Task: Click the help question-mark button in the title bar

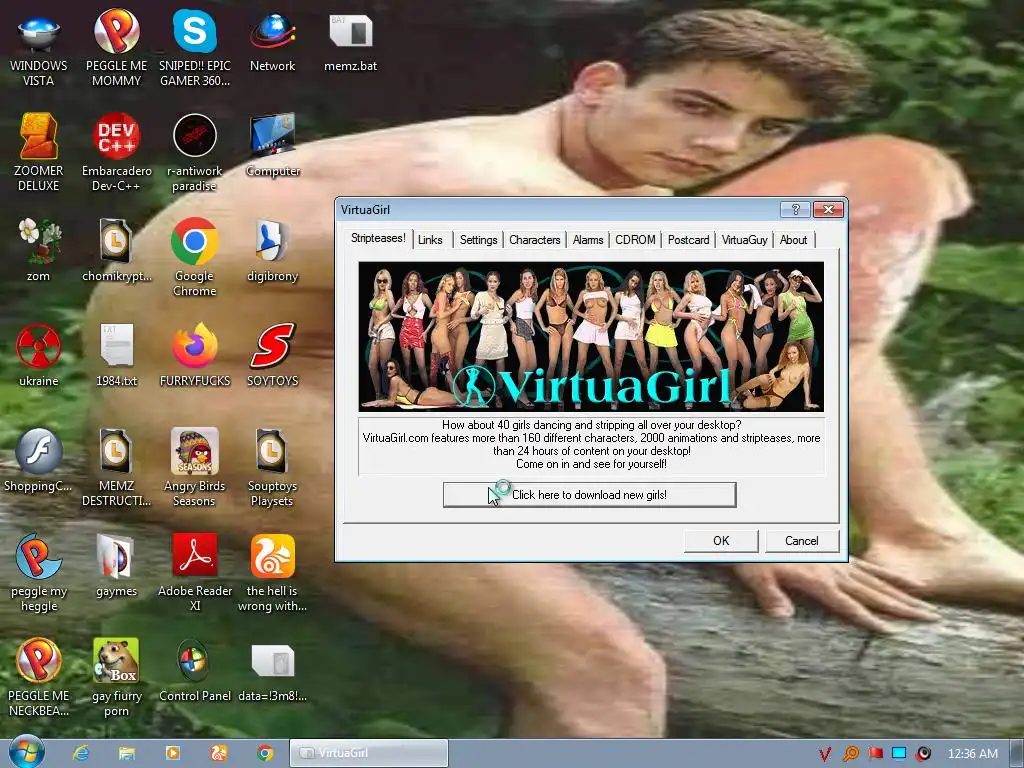Action: [x=795, y=210]
